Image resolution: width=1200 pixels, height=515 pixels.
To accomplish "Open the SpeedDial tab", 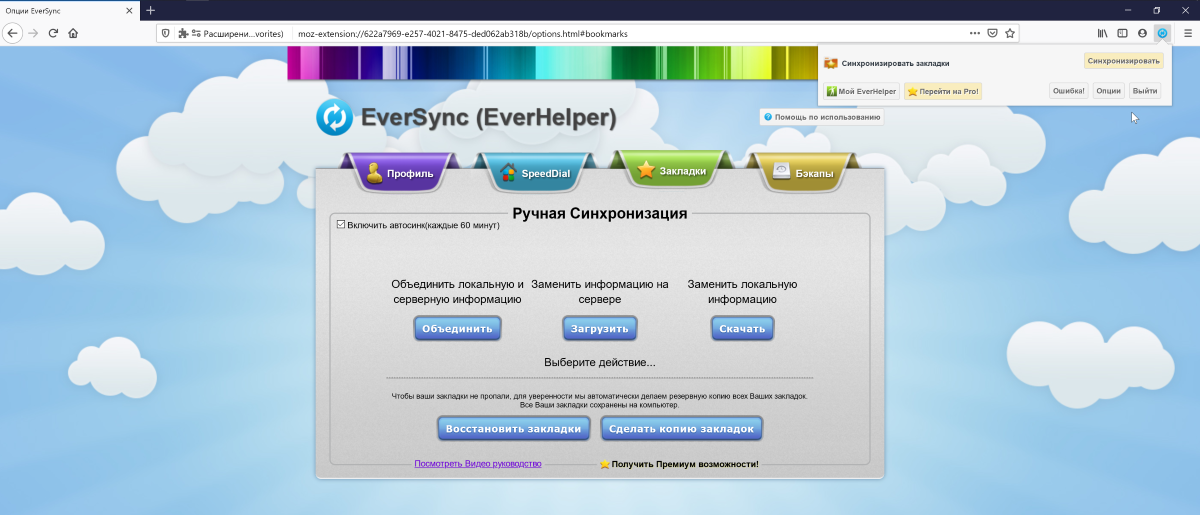I will (x=535, y=173).
